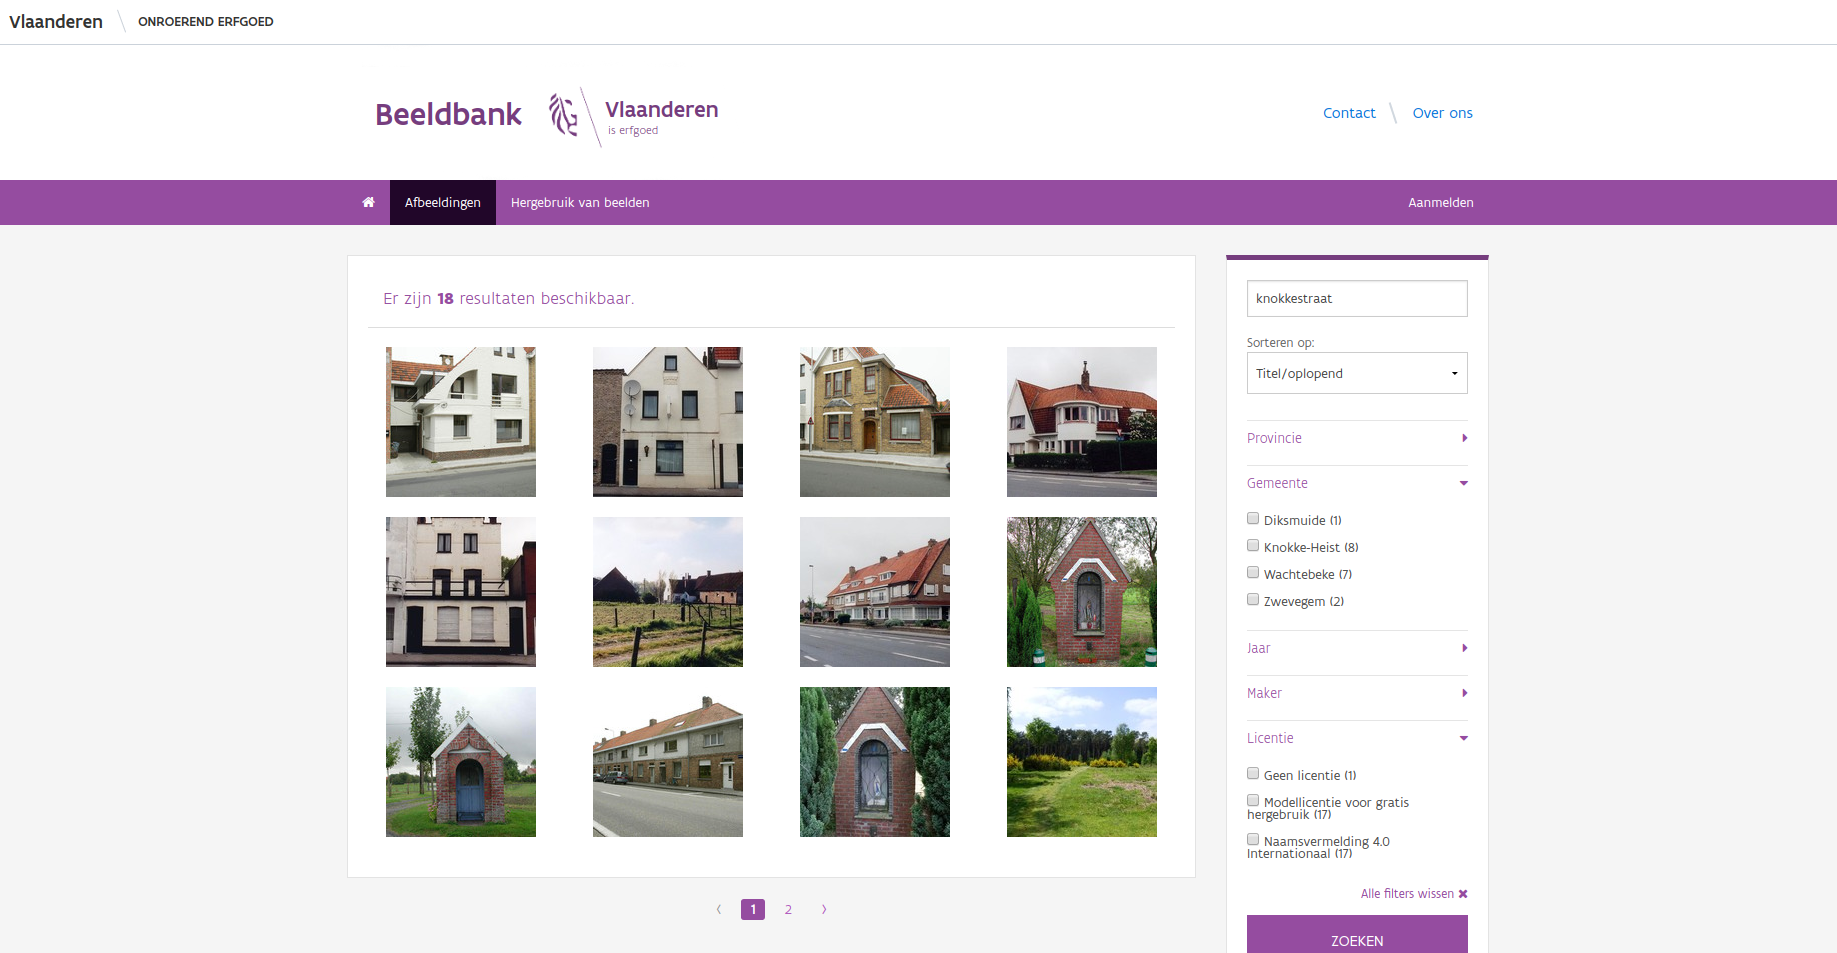Screen dimensions: 1837x953
Task: Open the Sorteren op Titel/oplopend dropdown
Action: [x=1357, y=373]
